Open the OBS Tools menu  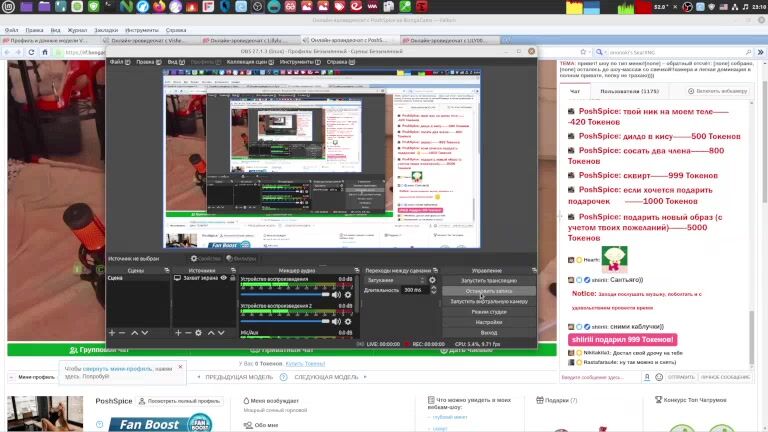[x=297, y=62]
